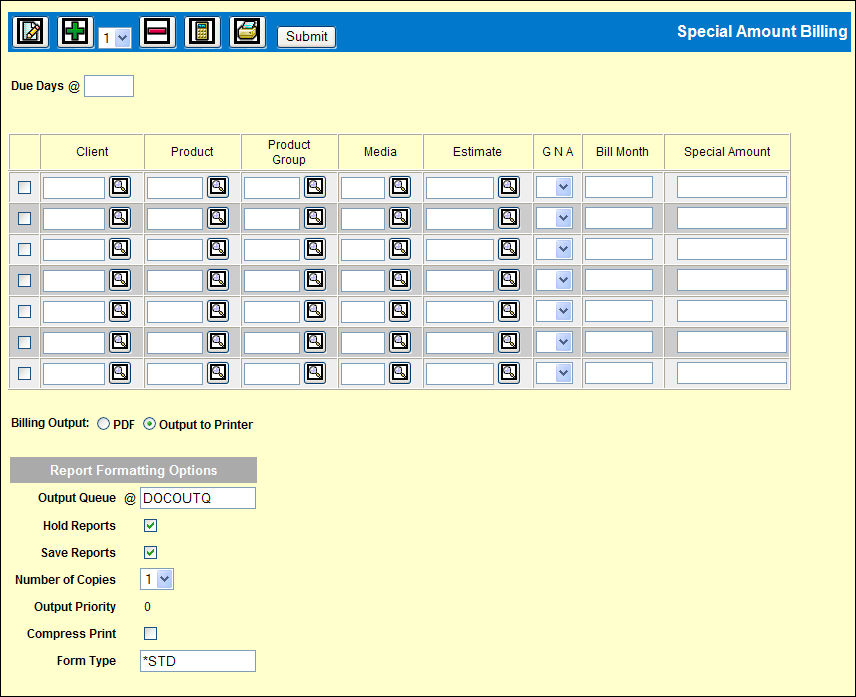
Task: Open G N A dropdown in third row
Action: click(555, 249)
